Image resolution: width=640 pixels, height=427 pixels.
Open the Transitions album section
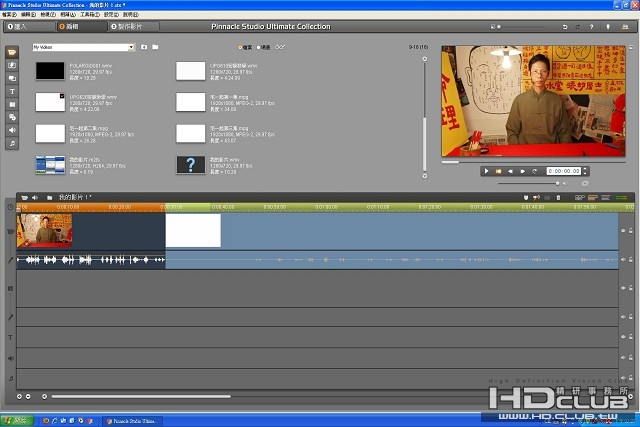tap(12, 65)
